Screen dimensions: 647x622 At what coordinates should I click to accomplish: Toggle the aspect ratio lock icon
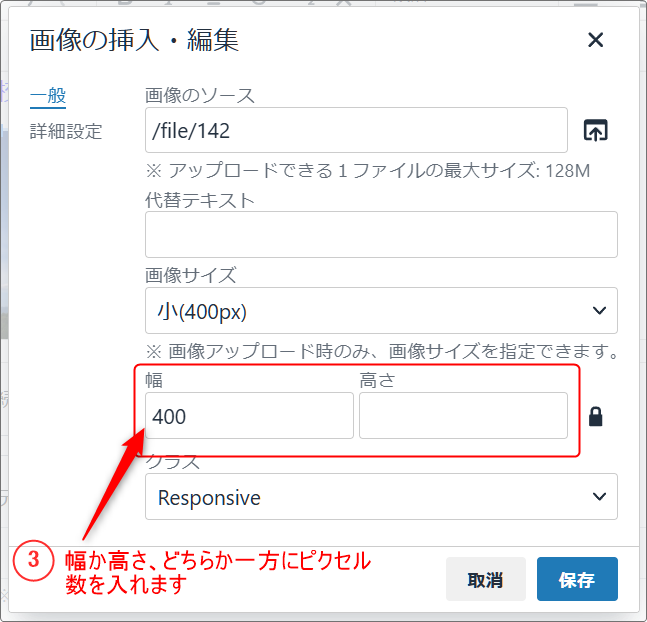click(x=596, y=417)
